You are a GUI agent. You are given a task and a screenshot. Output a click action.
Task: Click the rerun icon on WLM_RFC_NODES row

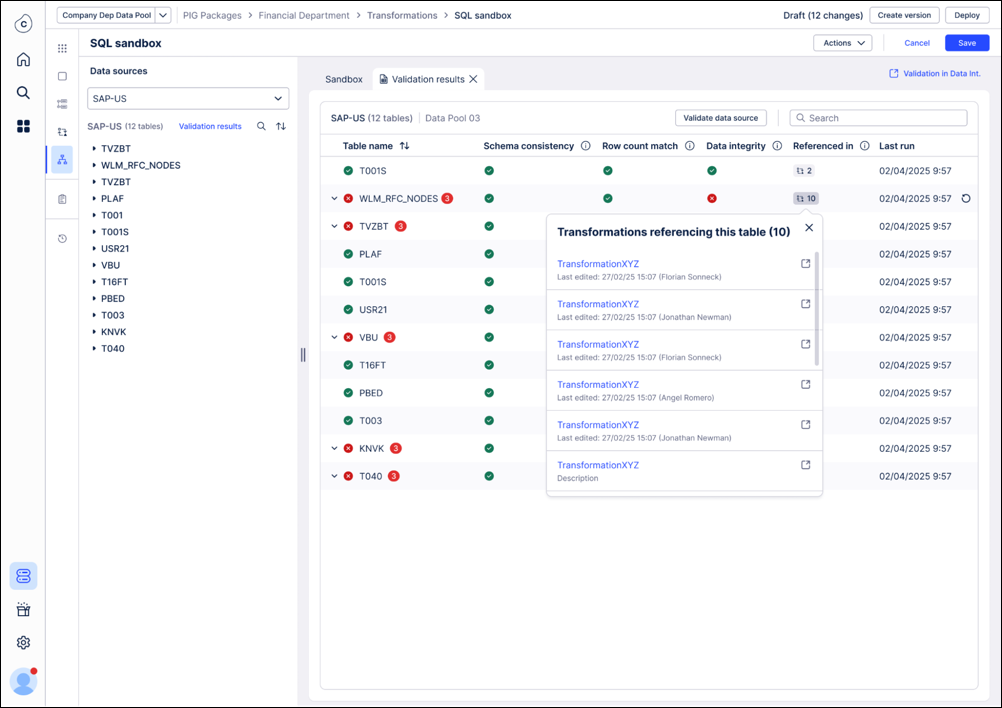pyautogui.click(x=965, y=199)
